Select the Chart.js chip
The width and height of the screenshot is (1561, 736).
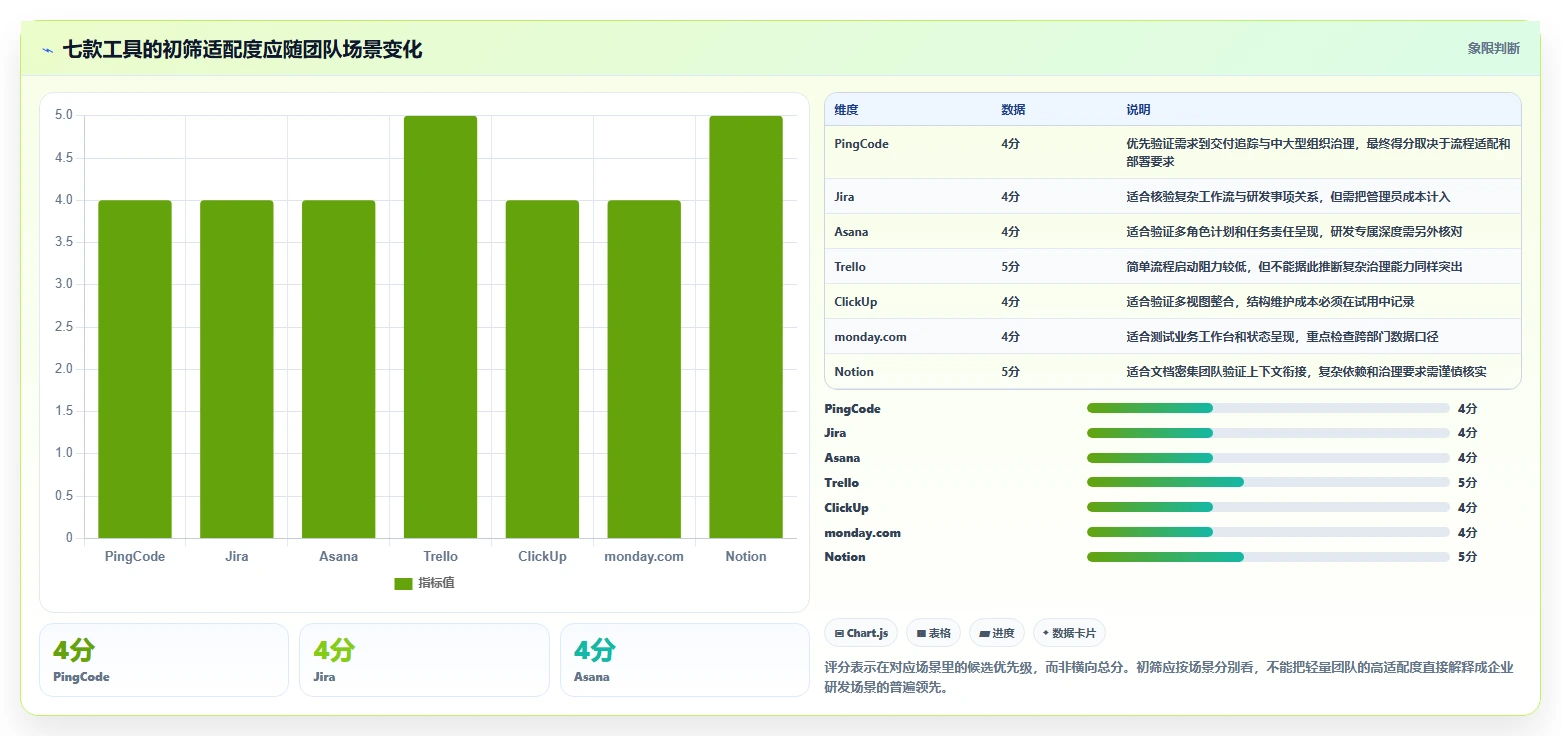pos(861,633)
